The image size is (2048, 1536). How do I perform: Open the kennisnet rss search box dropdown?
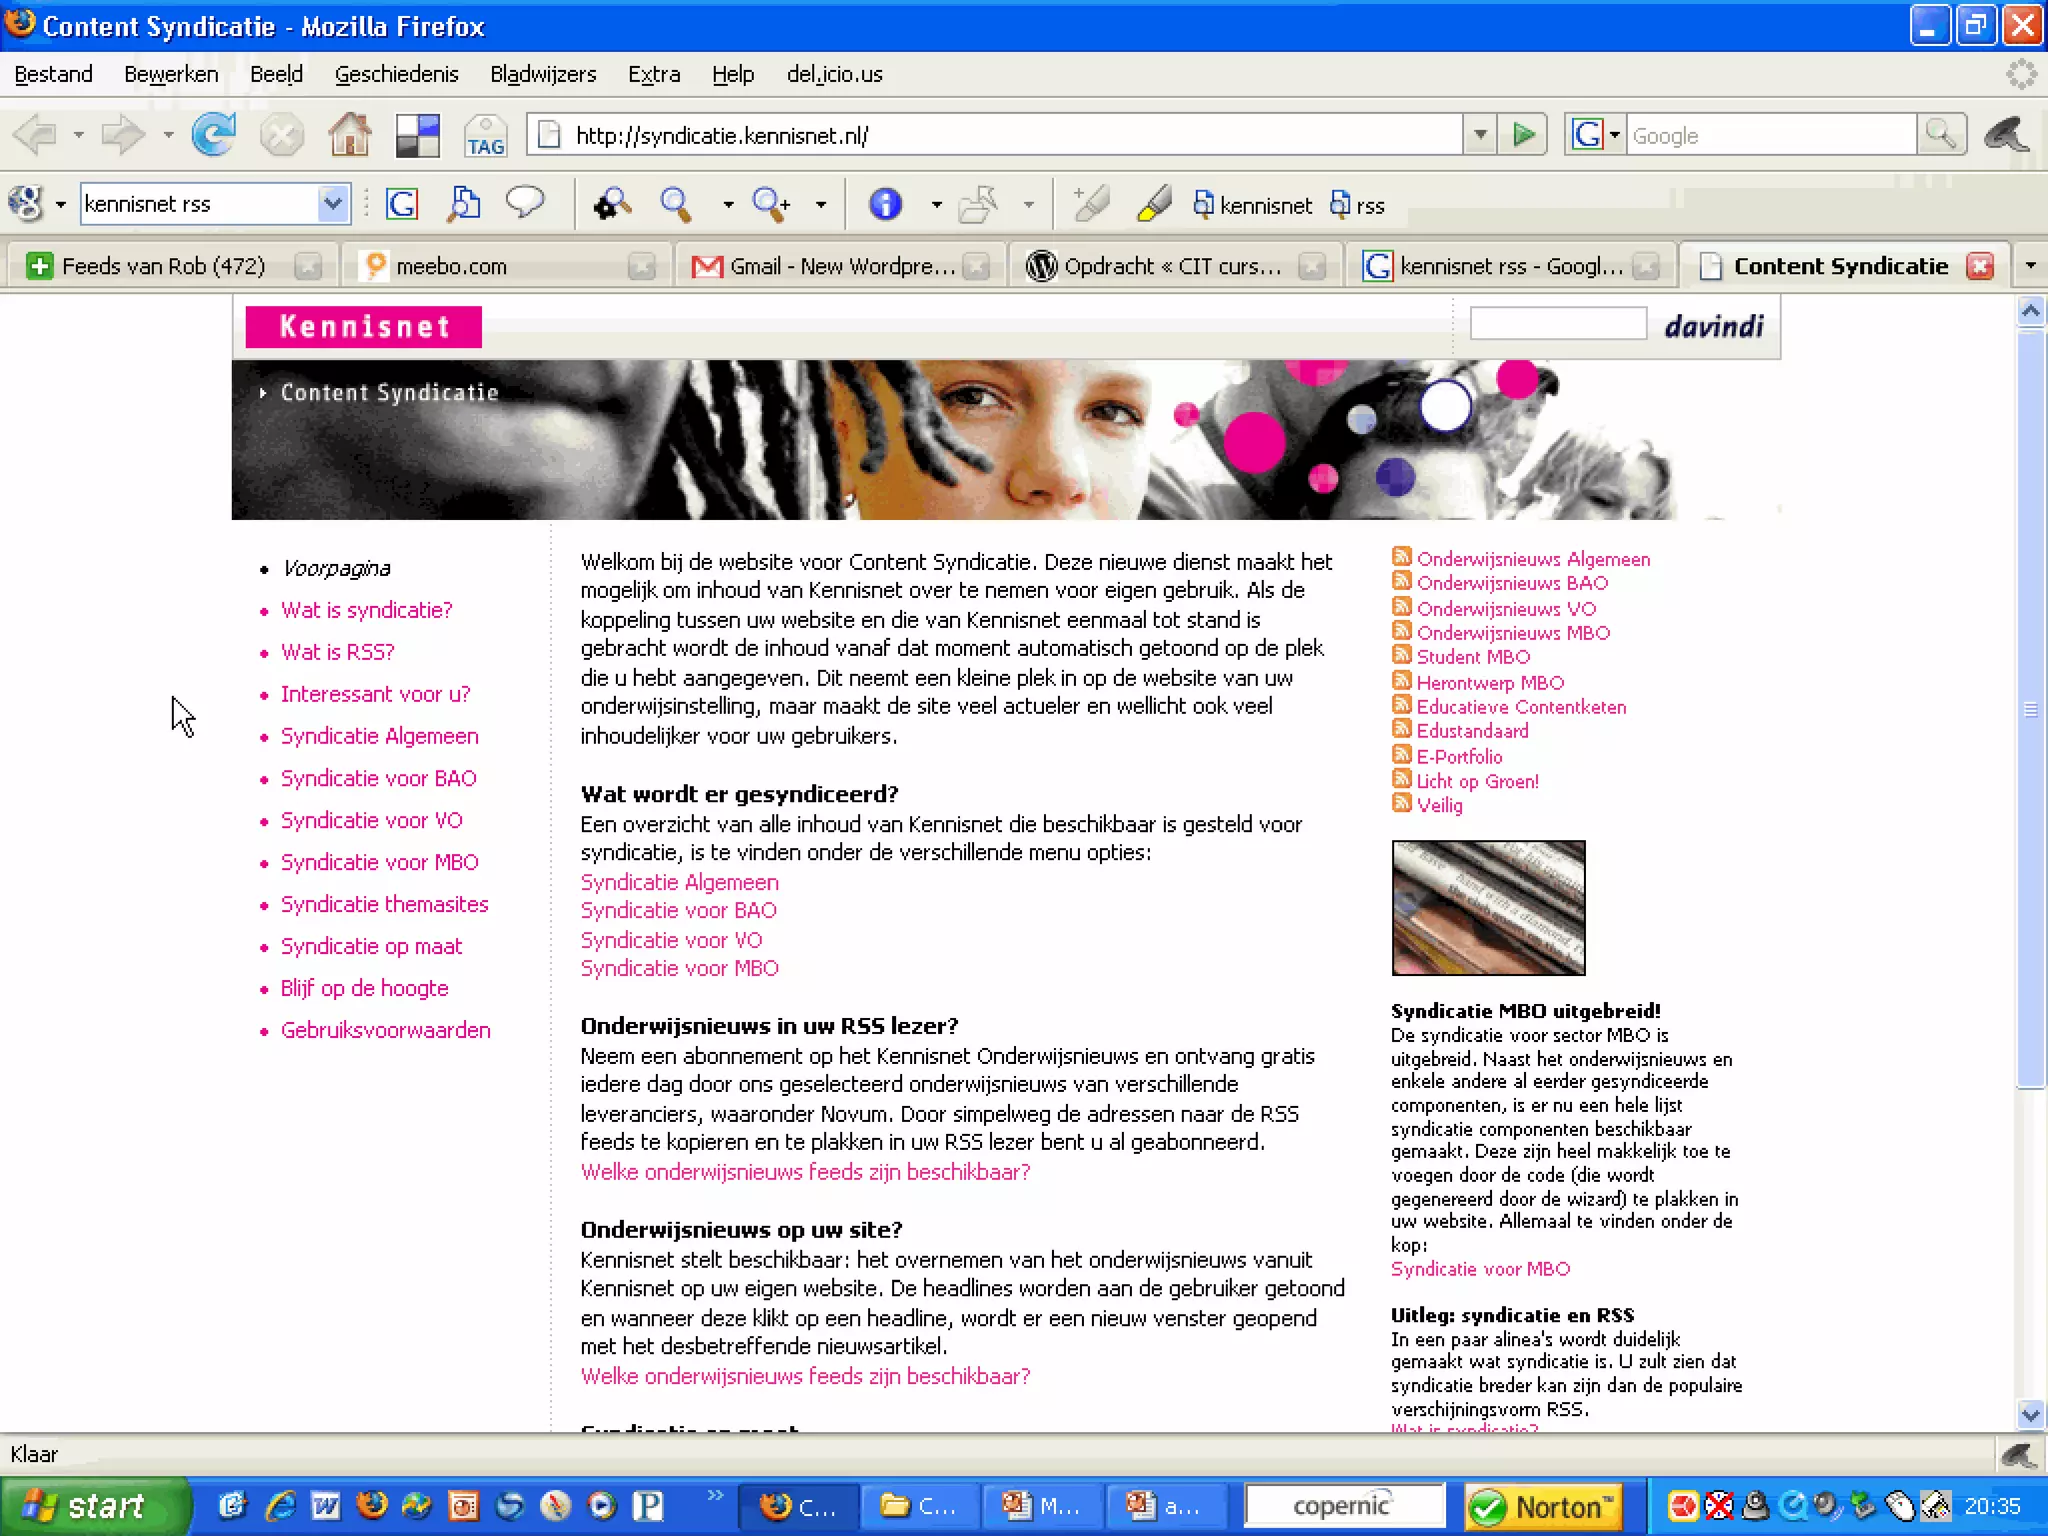tap(333, 205)
